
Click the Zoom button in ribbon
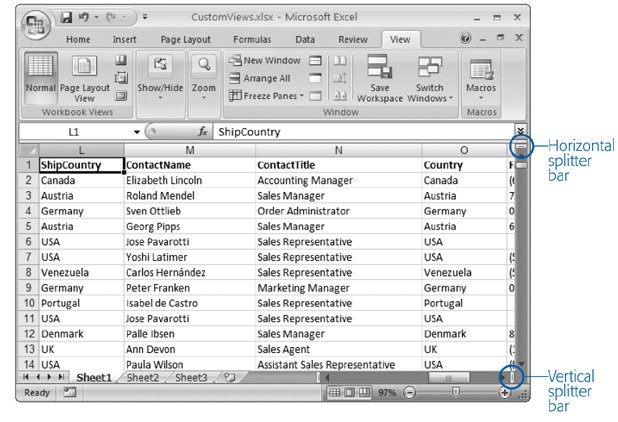tap(204, 78)
